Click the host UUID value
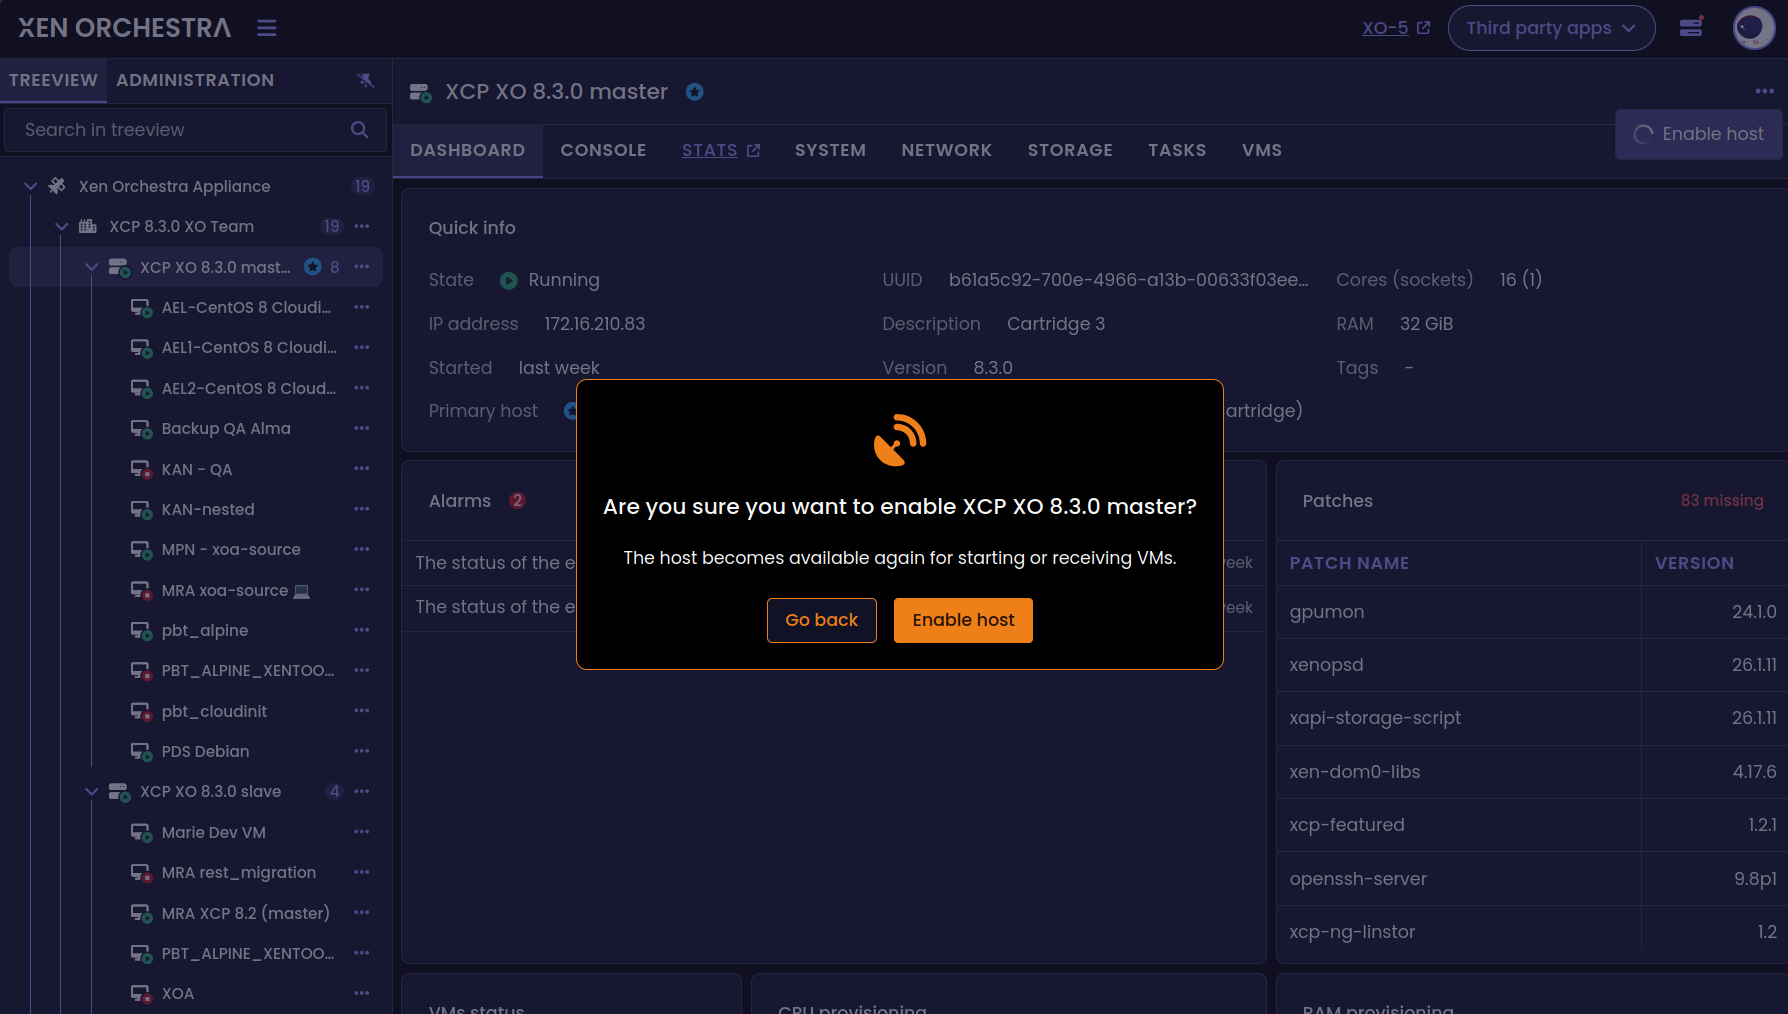The height and width of the screenshot is (1014, 1788). [x=1128, y=280]
